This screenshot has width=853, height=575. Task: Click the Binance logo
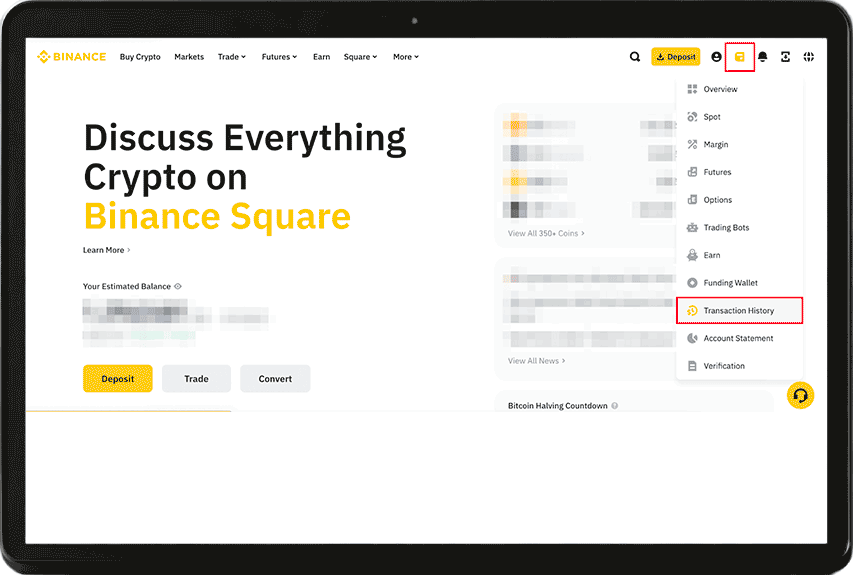point(71,57)
